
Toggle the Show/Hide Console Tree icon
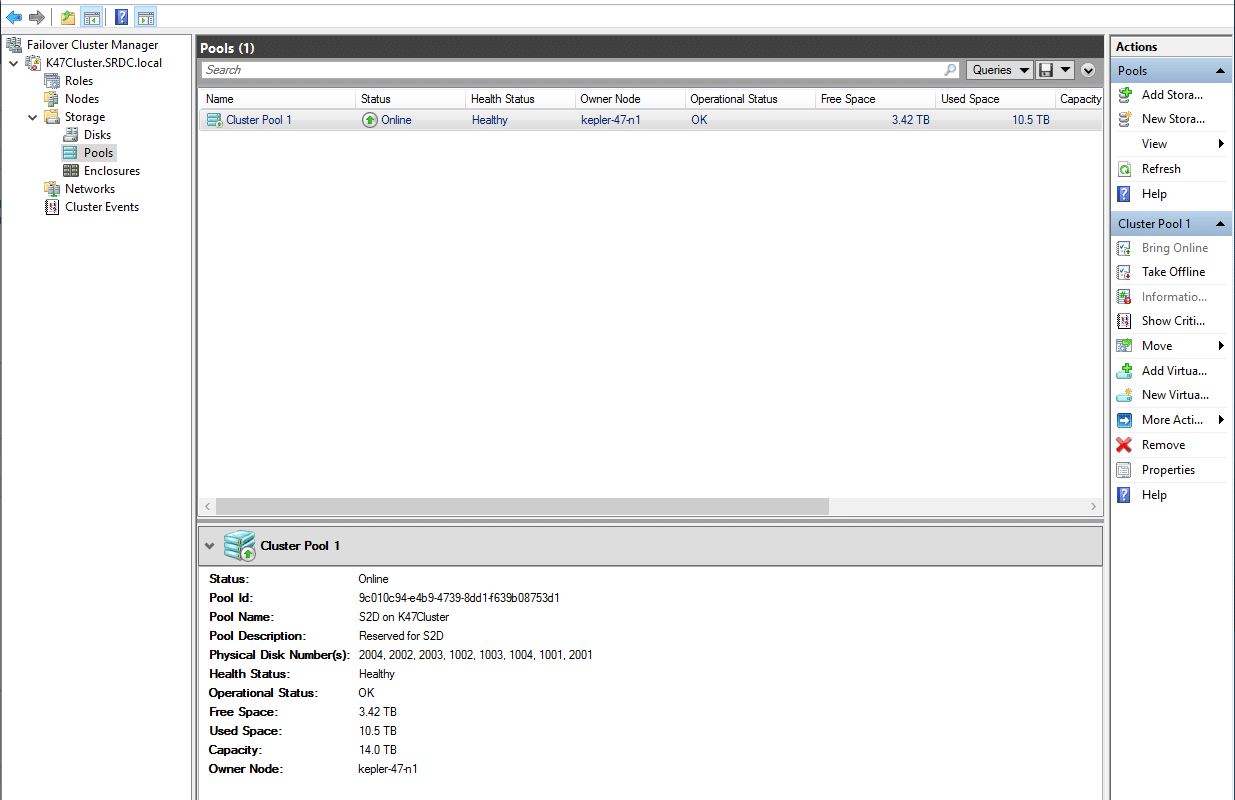[91, 17]
